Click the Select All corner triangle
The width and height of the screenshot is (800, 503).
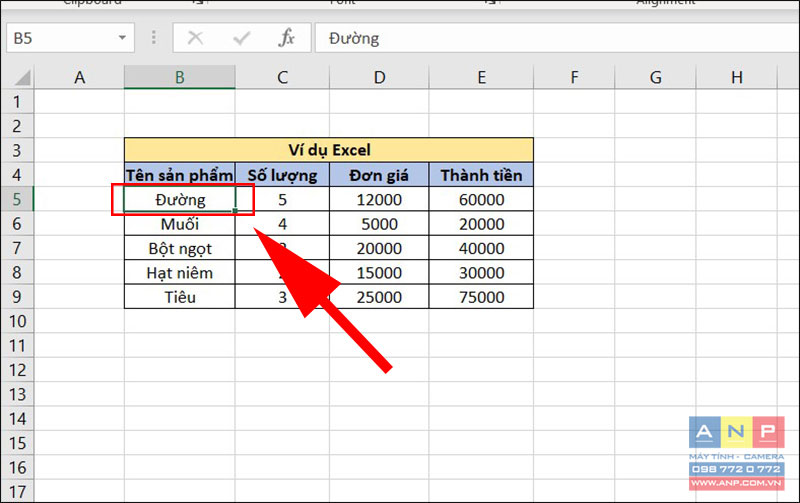click(23, 78)
